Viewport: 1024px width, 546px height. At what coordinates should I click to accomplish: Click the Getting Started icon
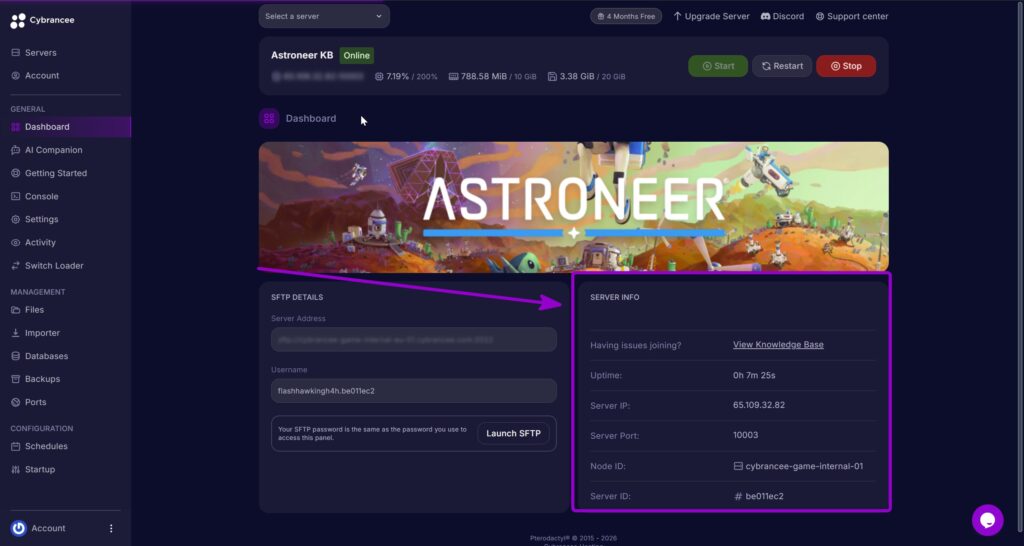click(x=16, y=173)
